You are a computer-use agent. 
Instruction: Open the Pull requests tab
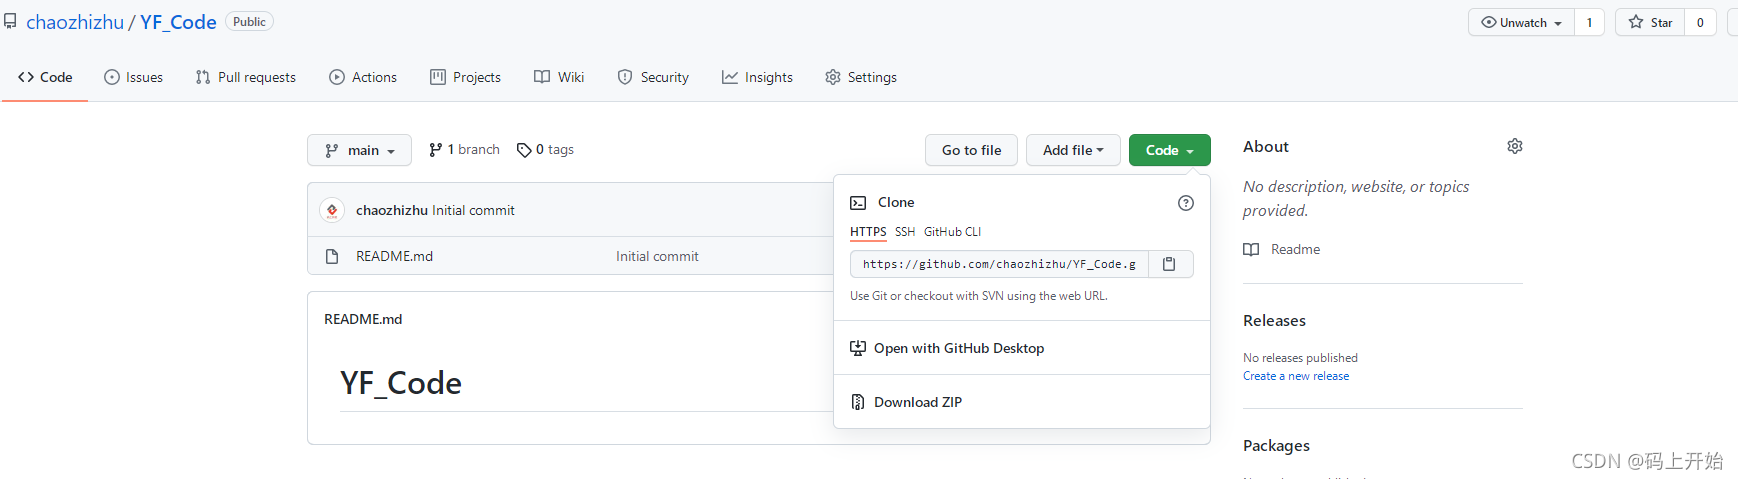[246, 77]
